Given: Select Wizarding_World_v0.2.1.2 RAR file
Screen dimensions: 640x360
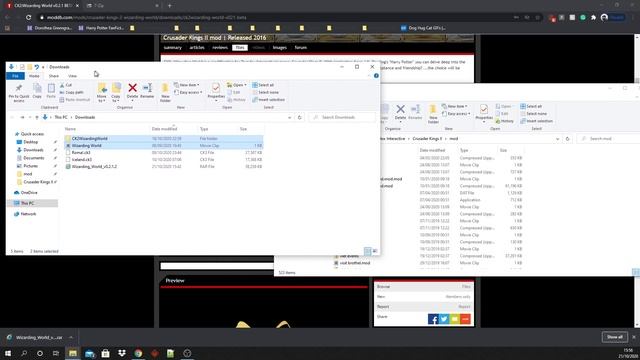Looking at the screenshot, I should pyautogui.click(x=164, y=167).
